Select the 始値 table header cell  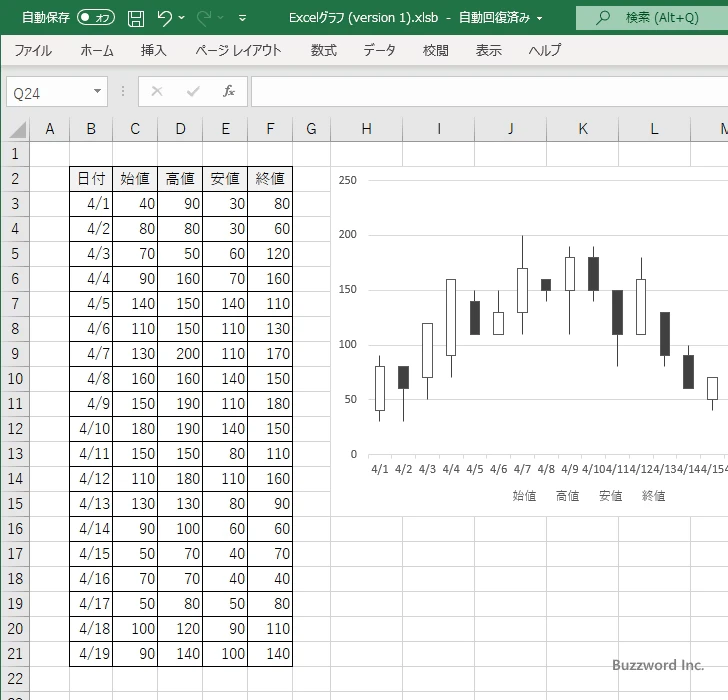pyautogui.click(x=135, y=179)
